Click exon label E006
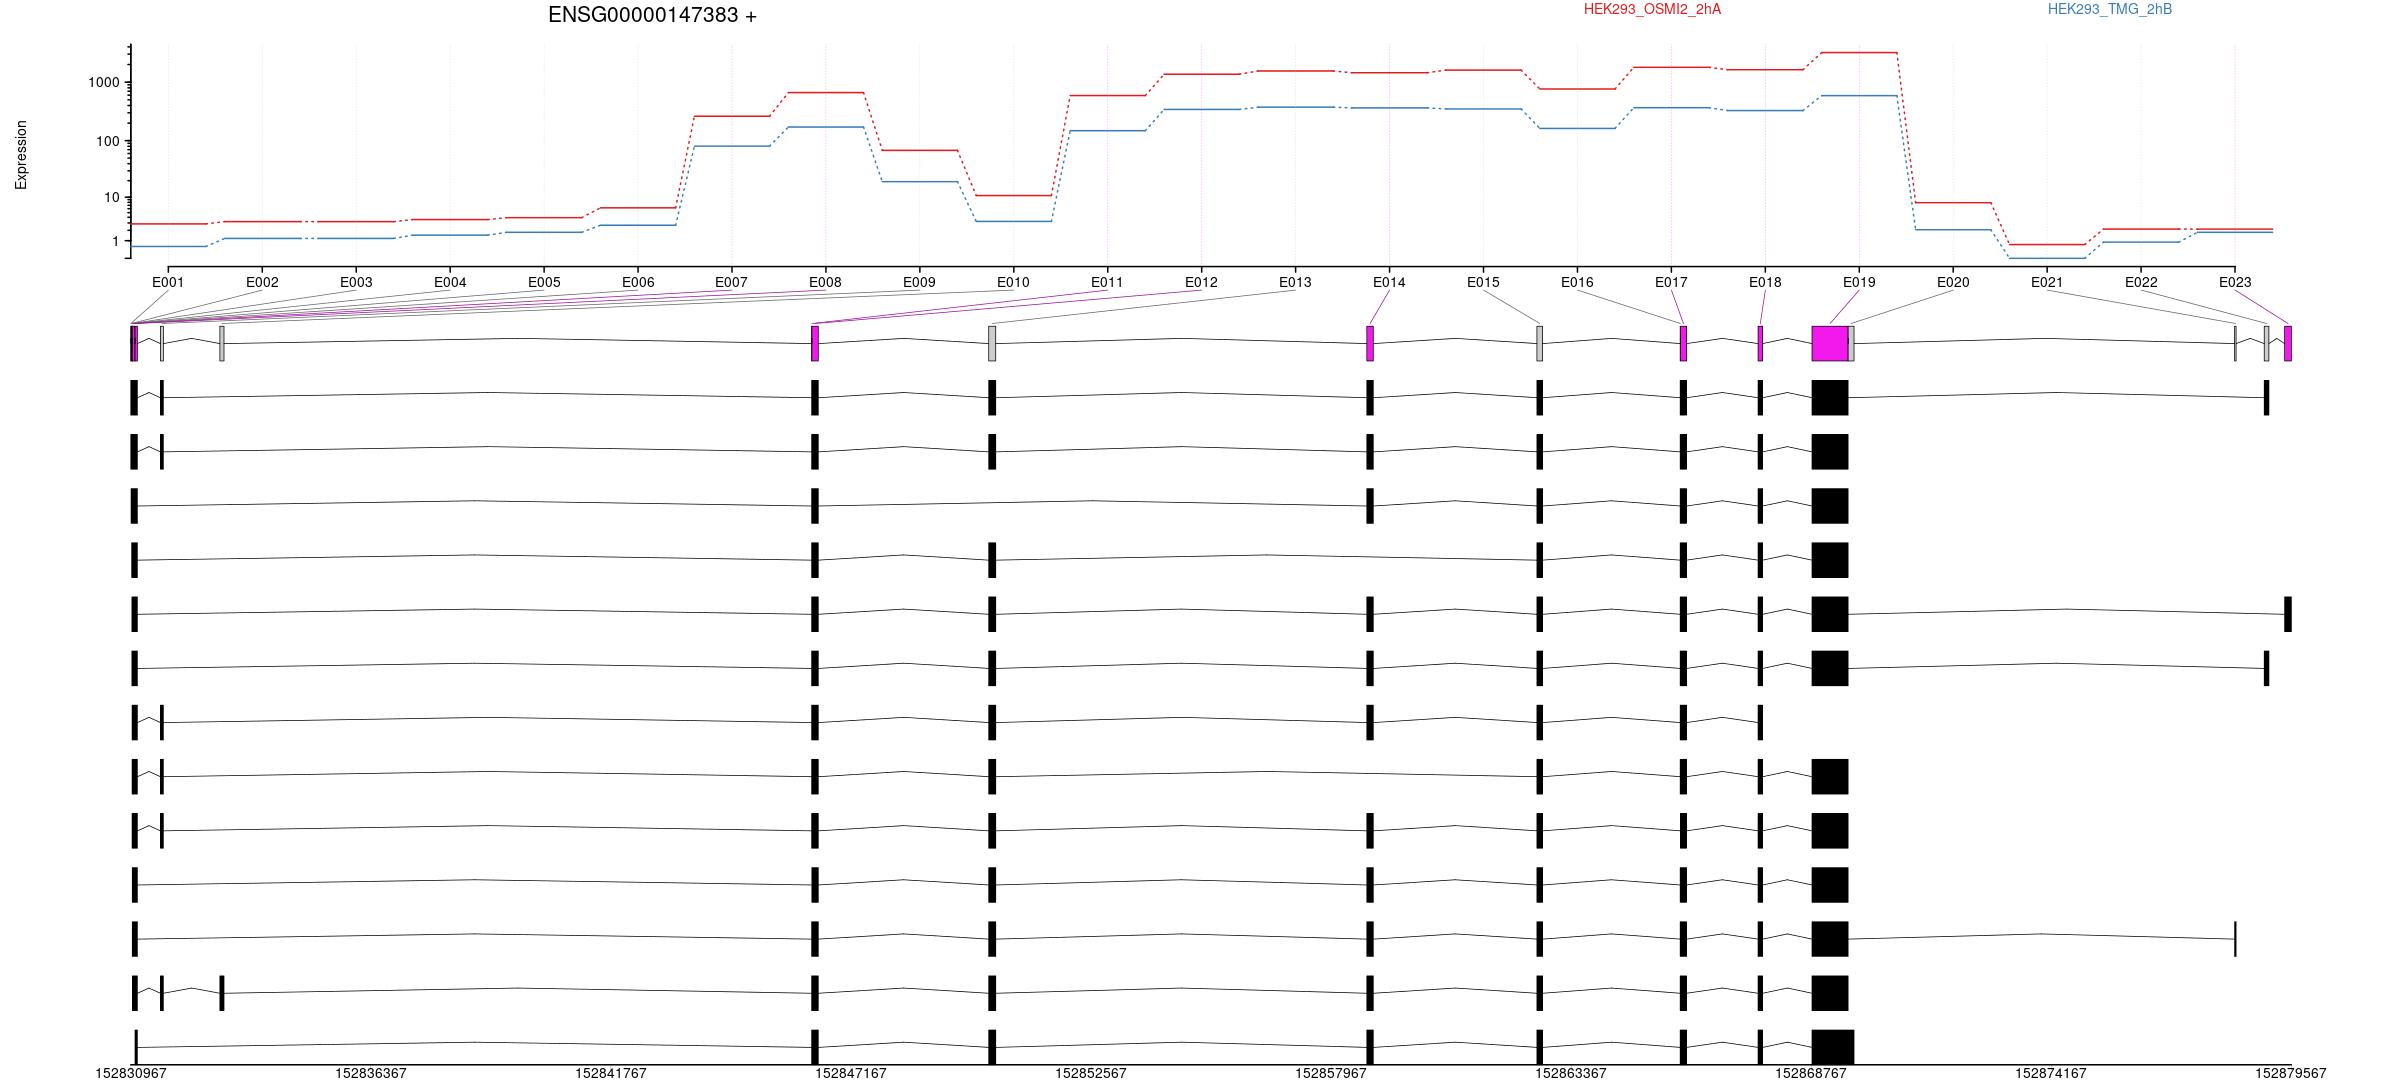Screen dimensions: 2400x1090 638,282
